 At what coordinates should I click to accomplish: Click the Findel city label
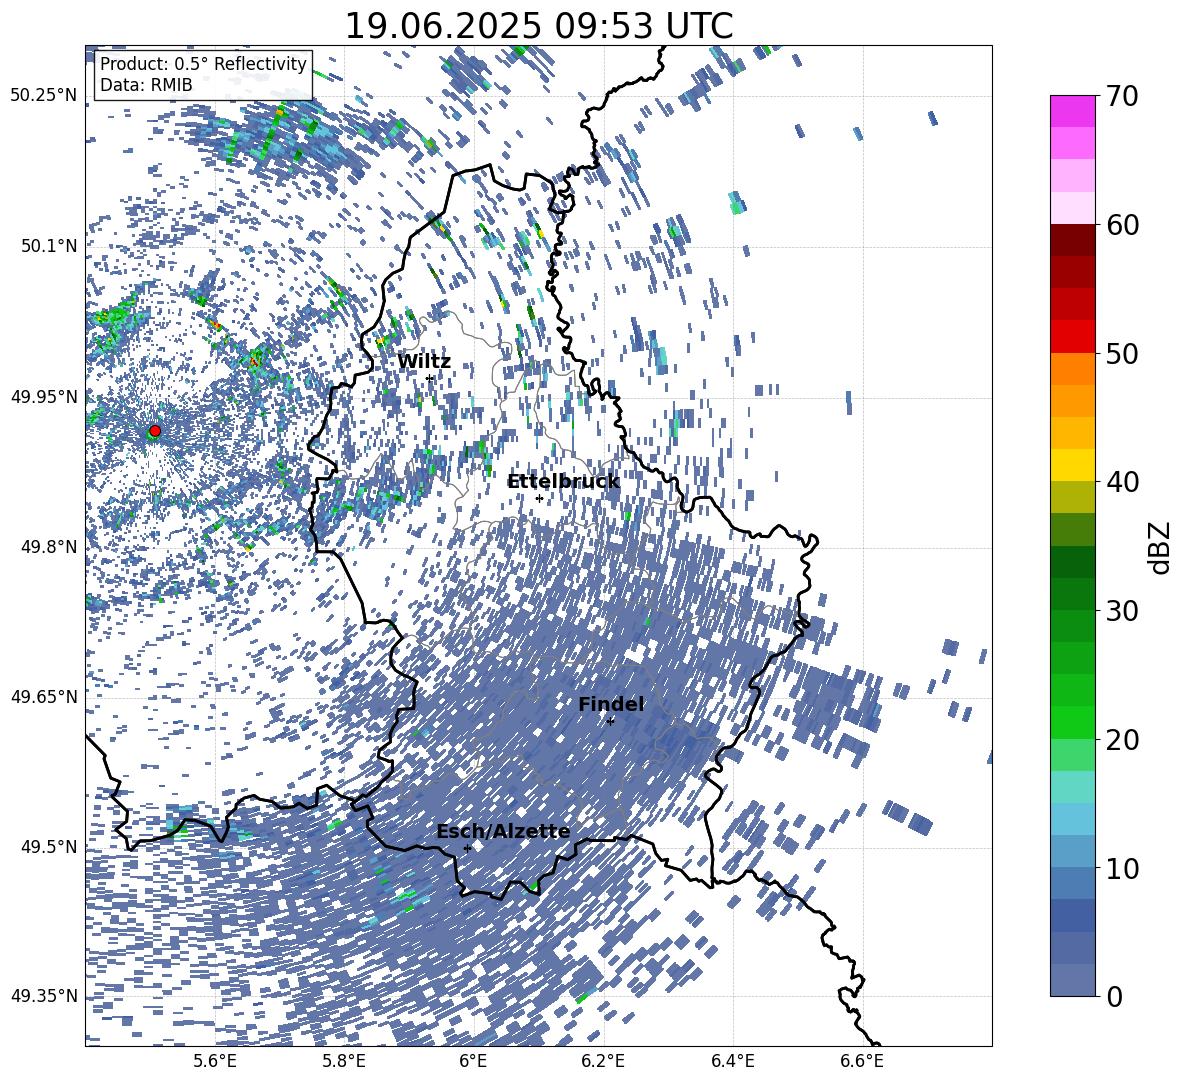pyautogui.click(x=611, y=704)
